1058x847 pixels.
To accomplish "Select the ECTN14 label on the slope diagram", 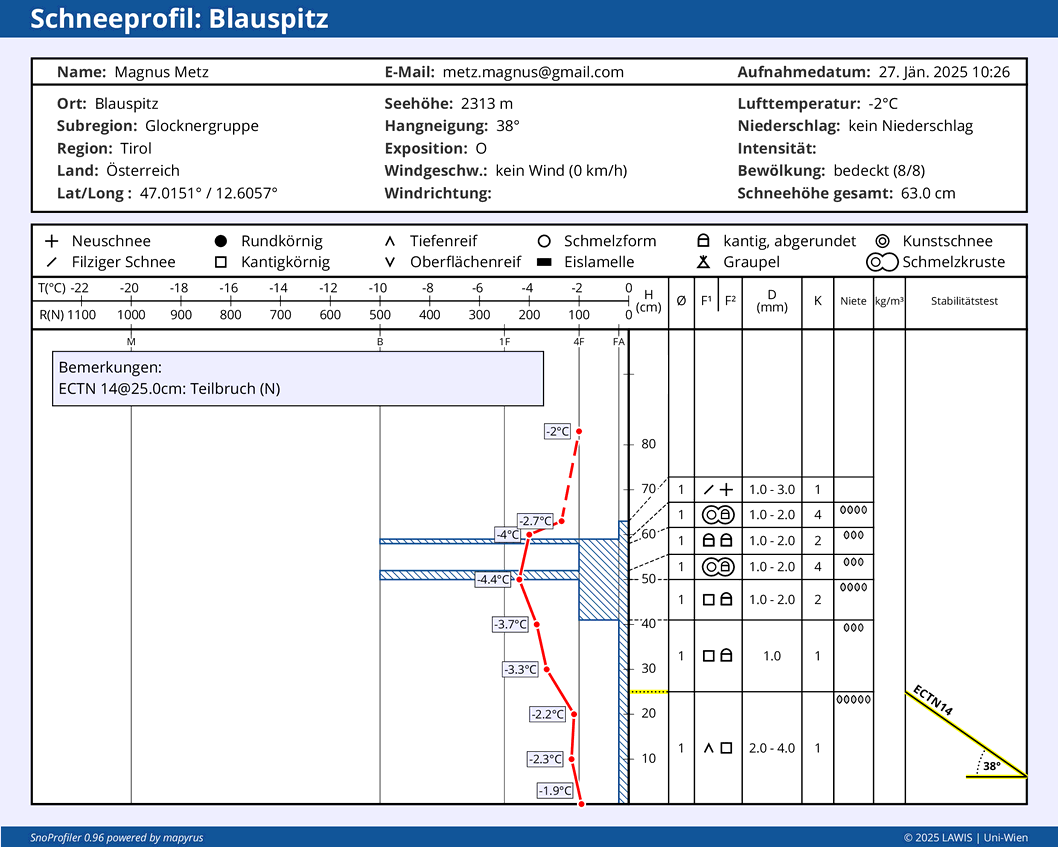I will point(933,700).
